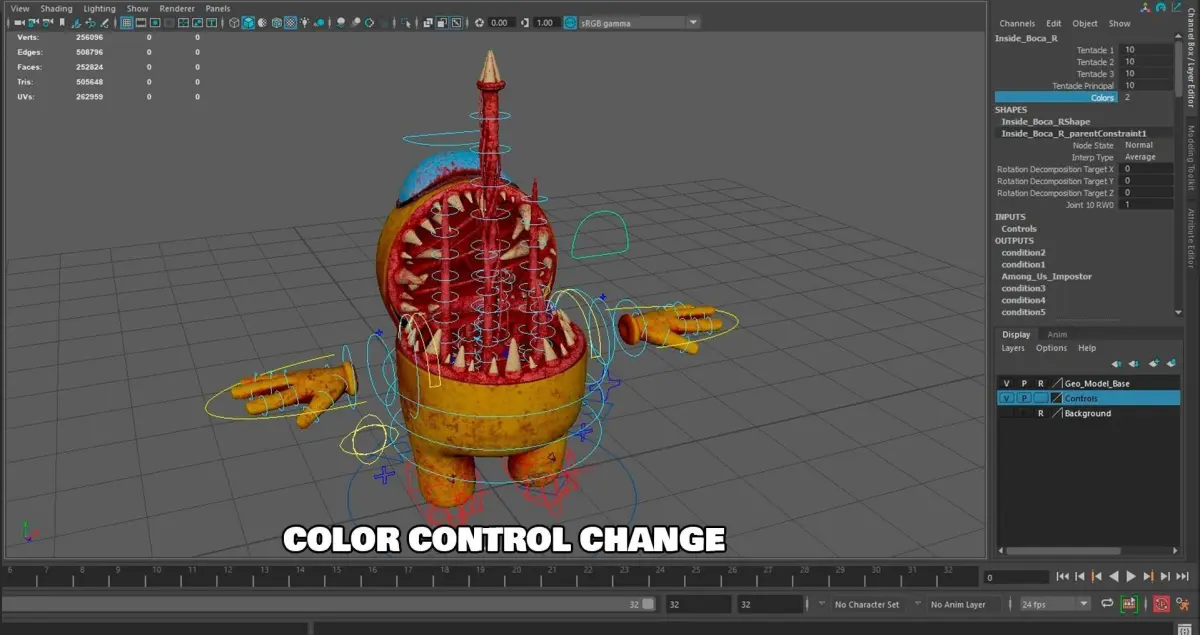
Task: Toggle display type box of Controls layer
Action: pos(1041,398)
